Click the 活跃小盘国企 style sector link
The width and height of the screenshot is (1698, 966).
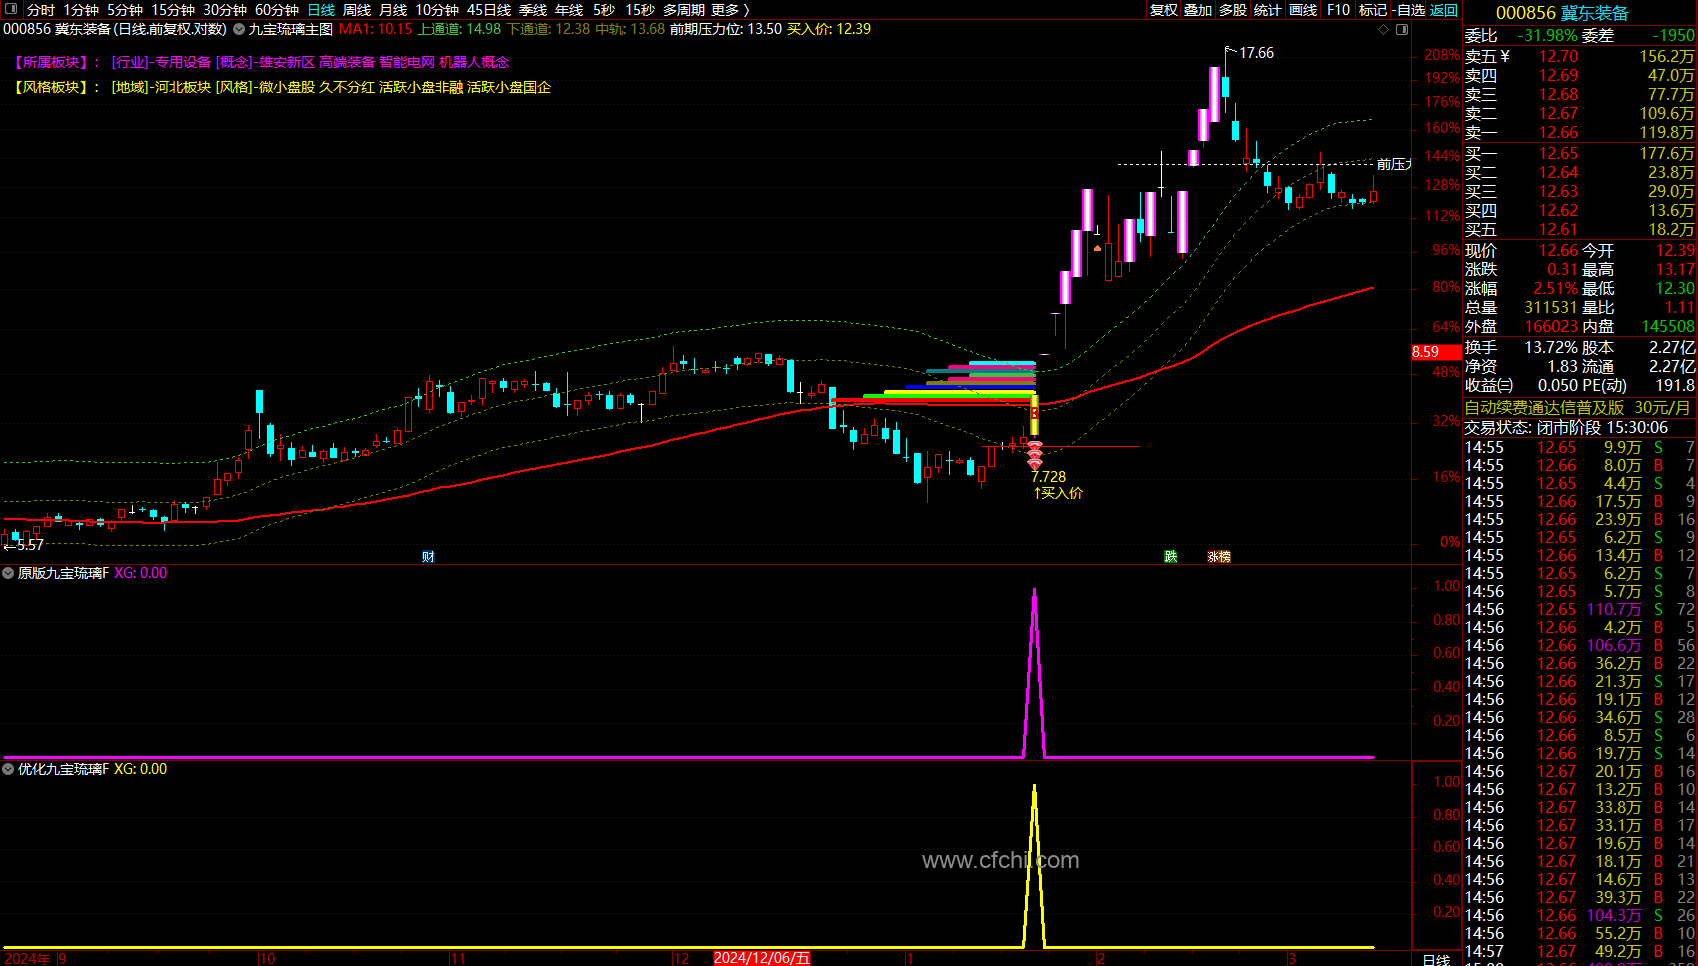click(x=509, y=88)
